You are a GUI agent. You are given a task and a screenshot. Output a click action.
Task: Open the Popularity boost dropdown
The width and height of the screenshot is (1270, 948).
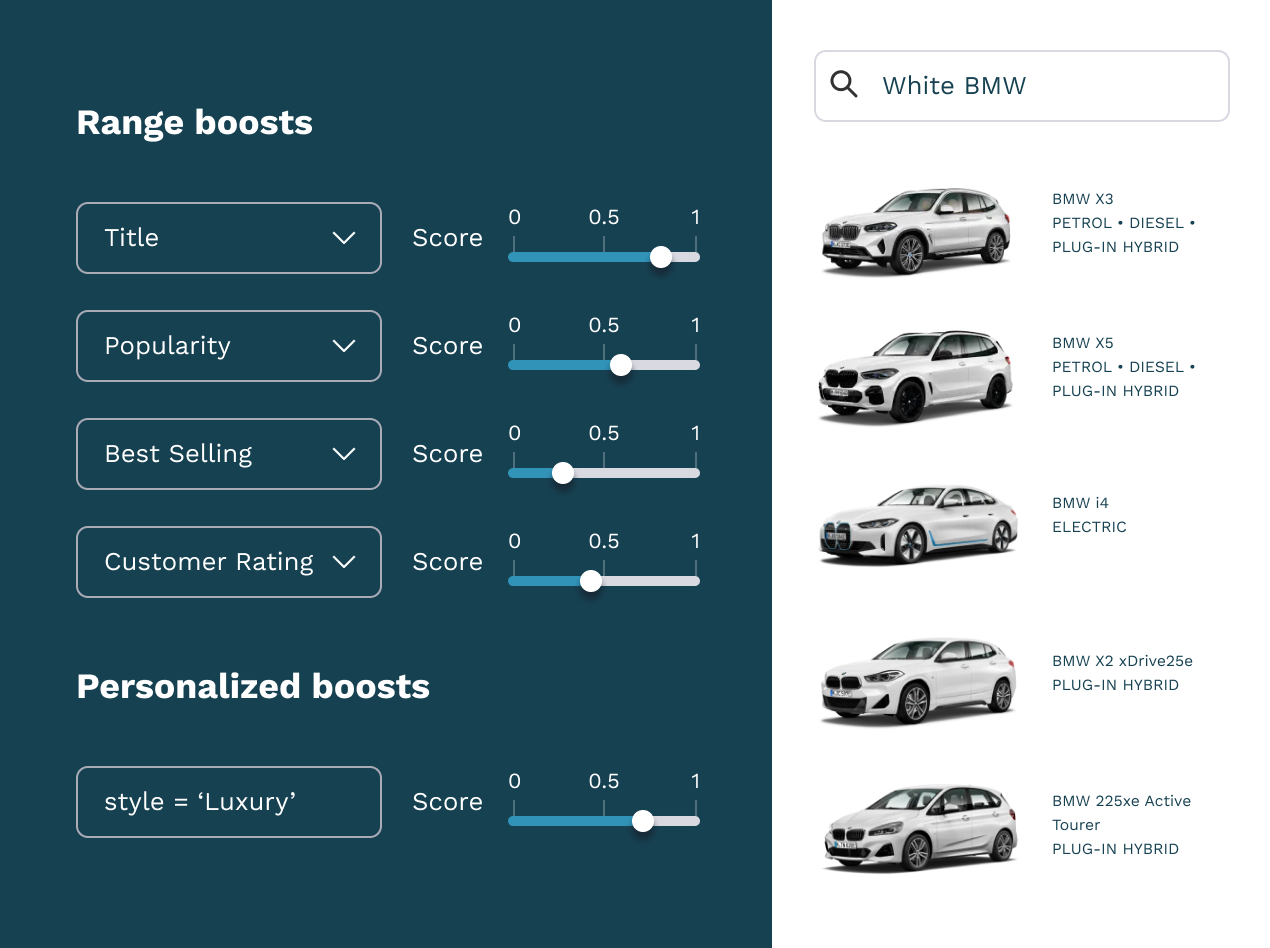(229, 346)
